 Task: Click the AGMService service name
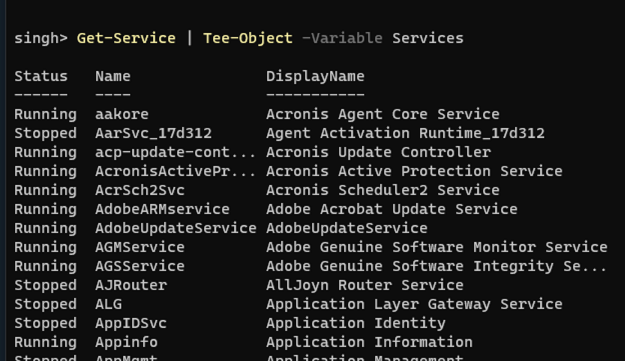(140, 247)
